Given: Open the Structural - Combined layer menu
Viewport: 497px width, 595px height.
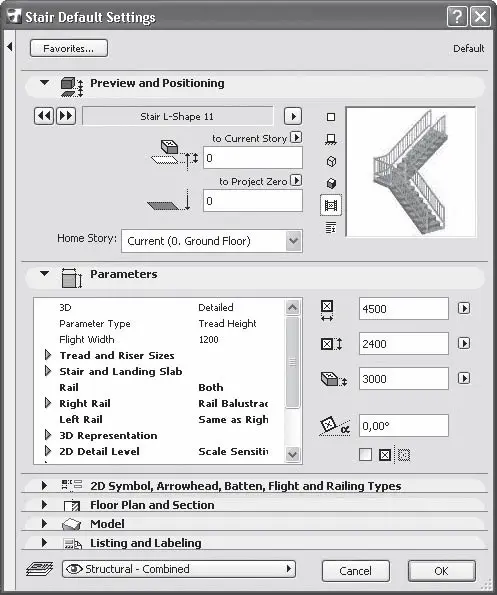Looking at the screenshot, I should (179, 569).
